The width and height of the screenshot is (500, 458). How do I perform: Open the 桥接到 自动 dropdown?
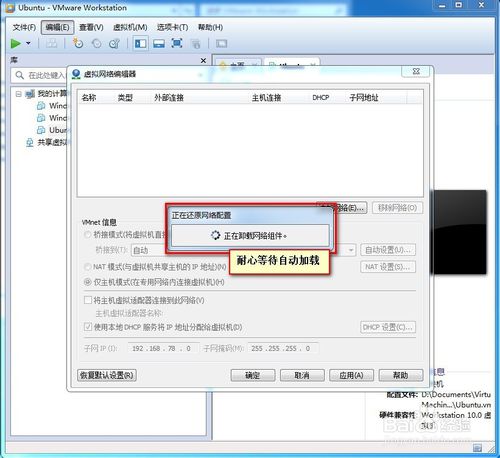[x=243, y=250]
